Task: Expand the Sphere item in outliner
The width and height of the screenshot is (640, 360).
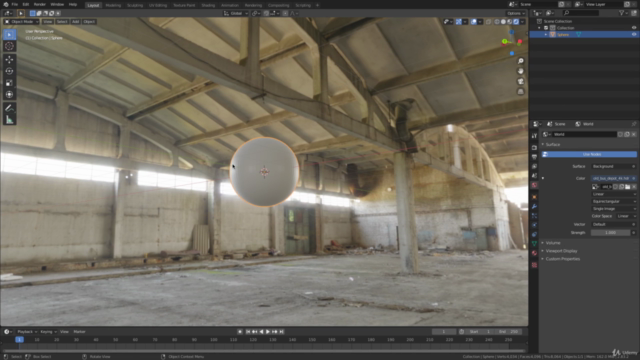Action: 546,35
